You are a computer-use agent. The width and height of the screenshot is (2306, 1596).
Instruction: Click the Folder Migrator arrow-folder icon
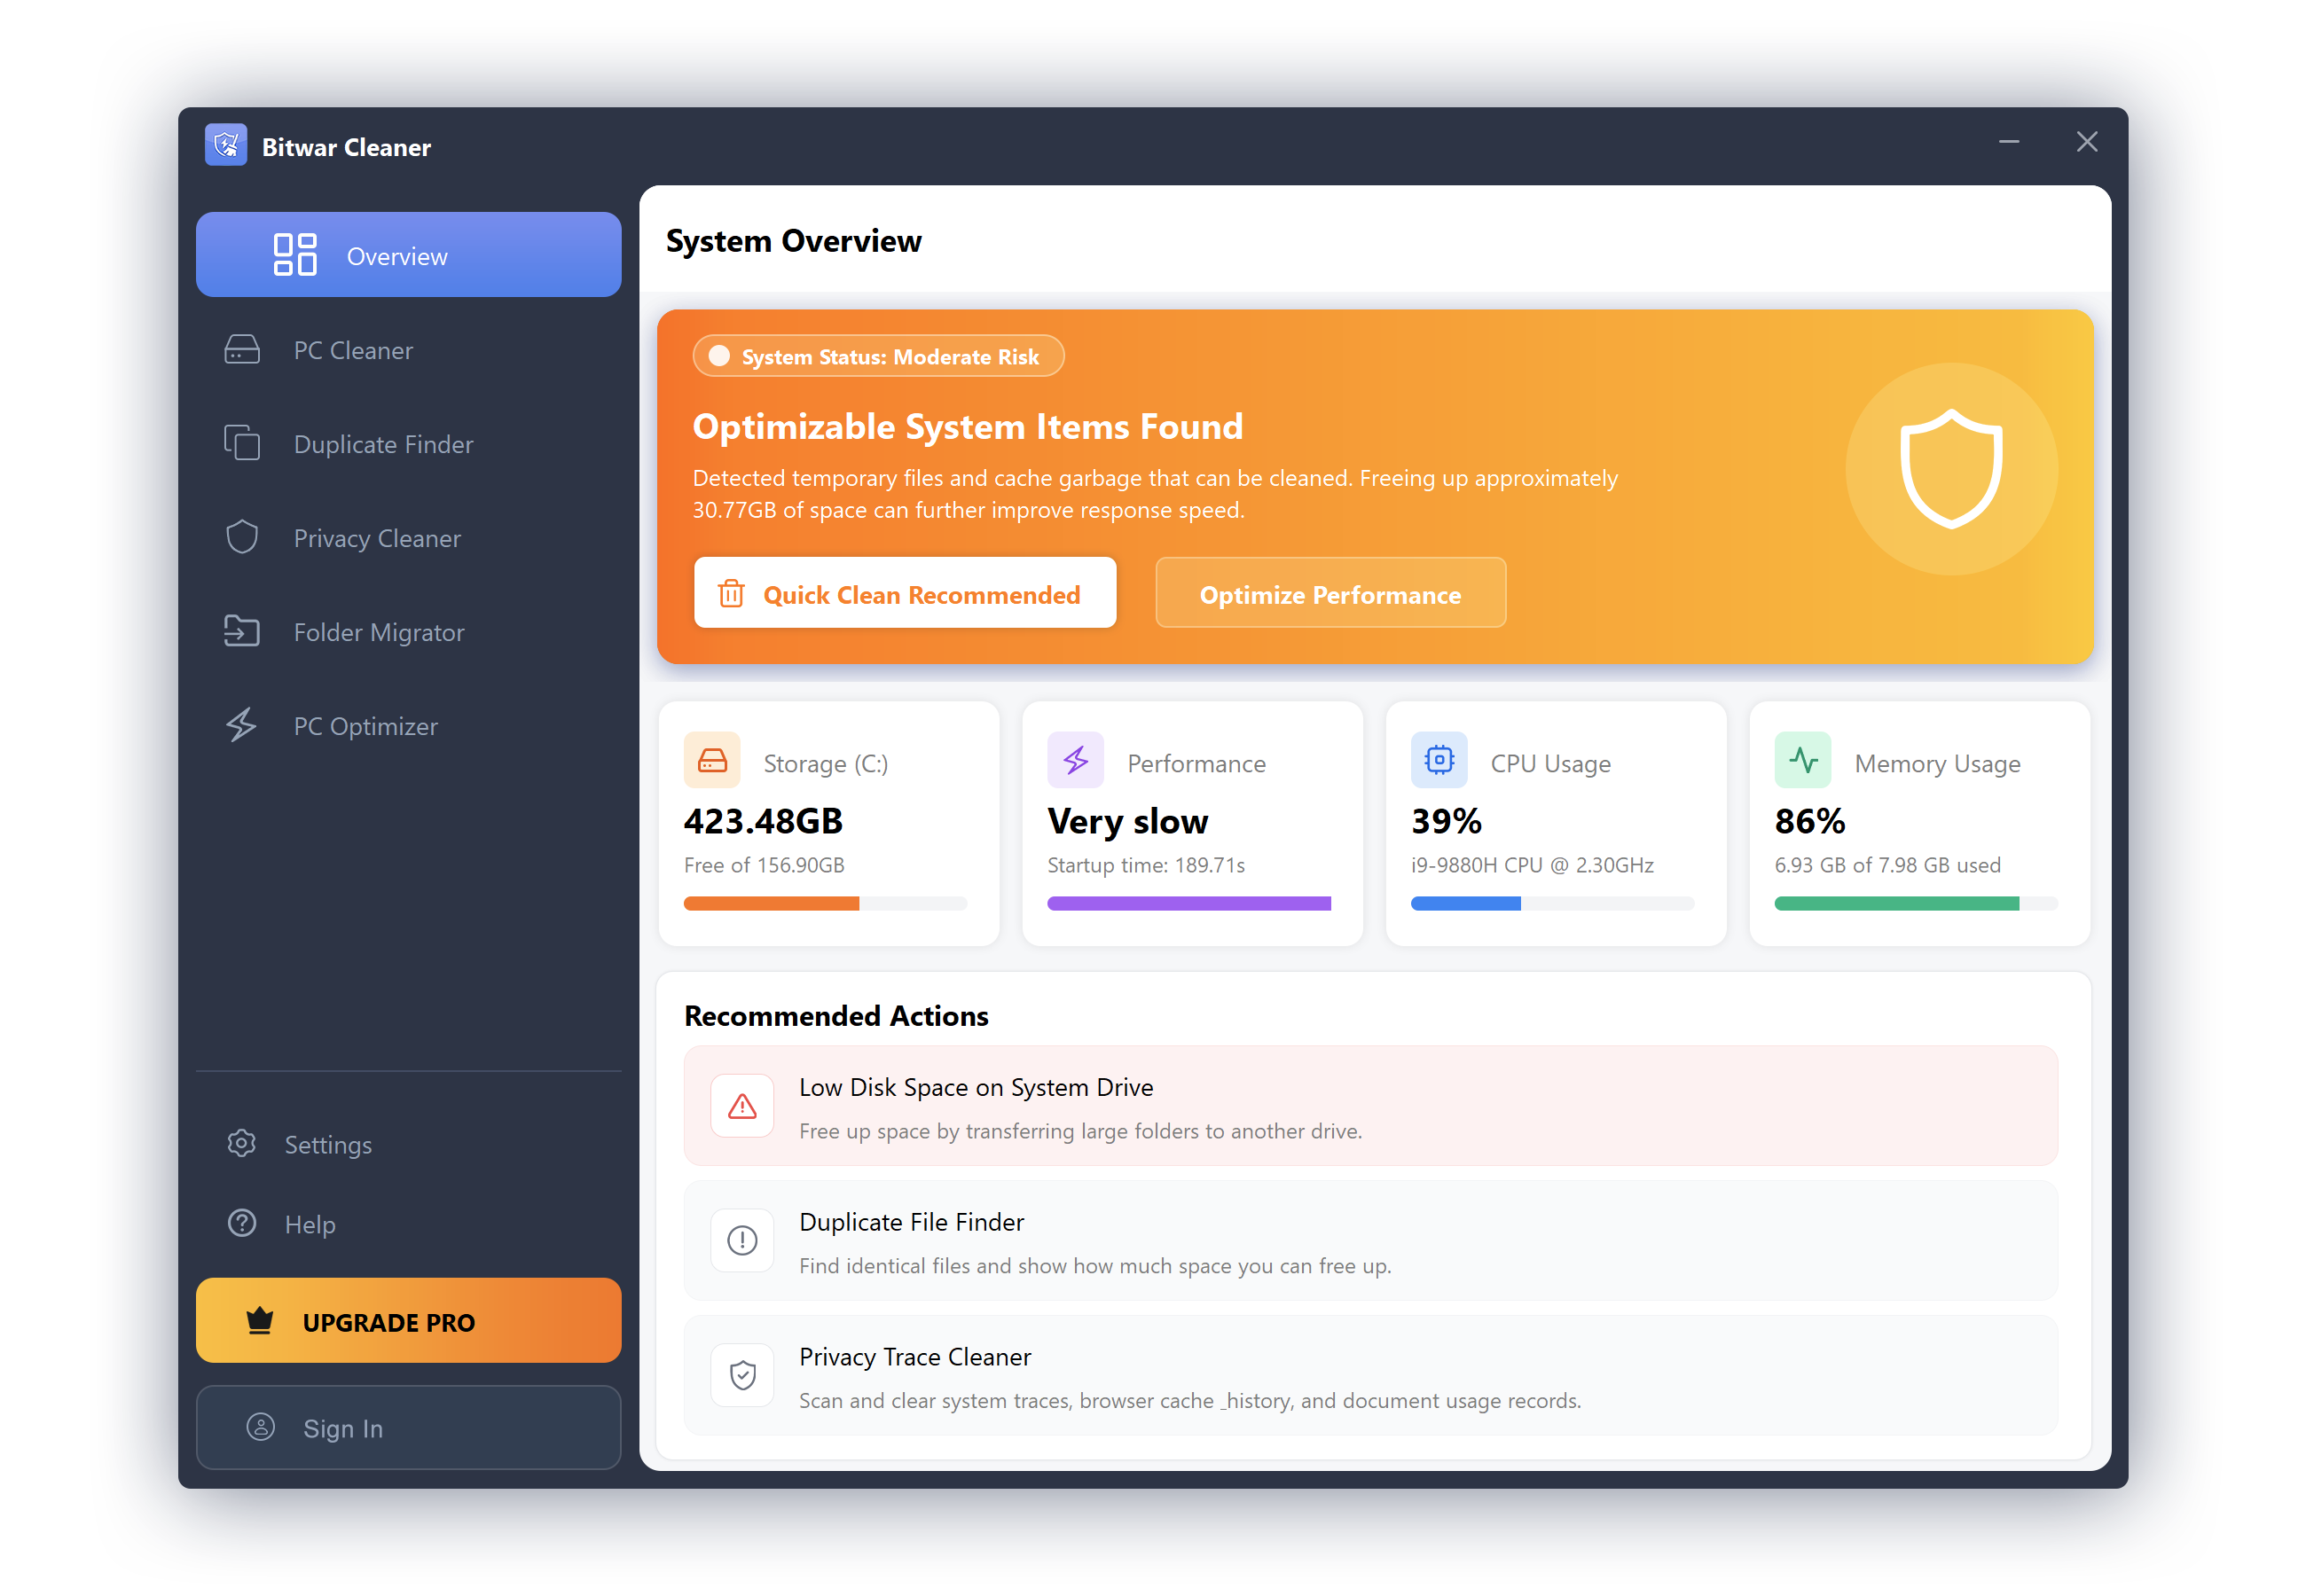click(242, 631)
